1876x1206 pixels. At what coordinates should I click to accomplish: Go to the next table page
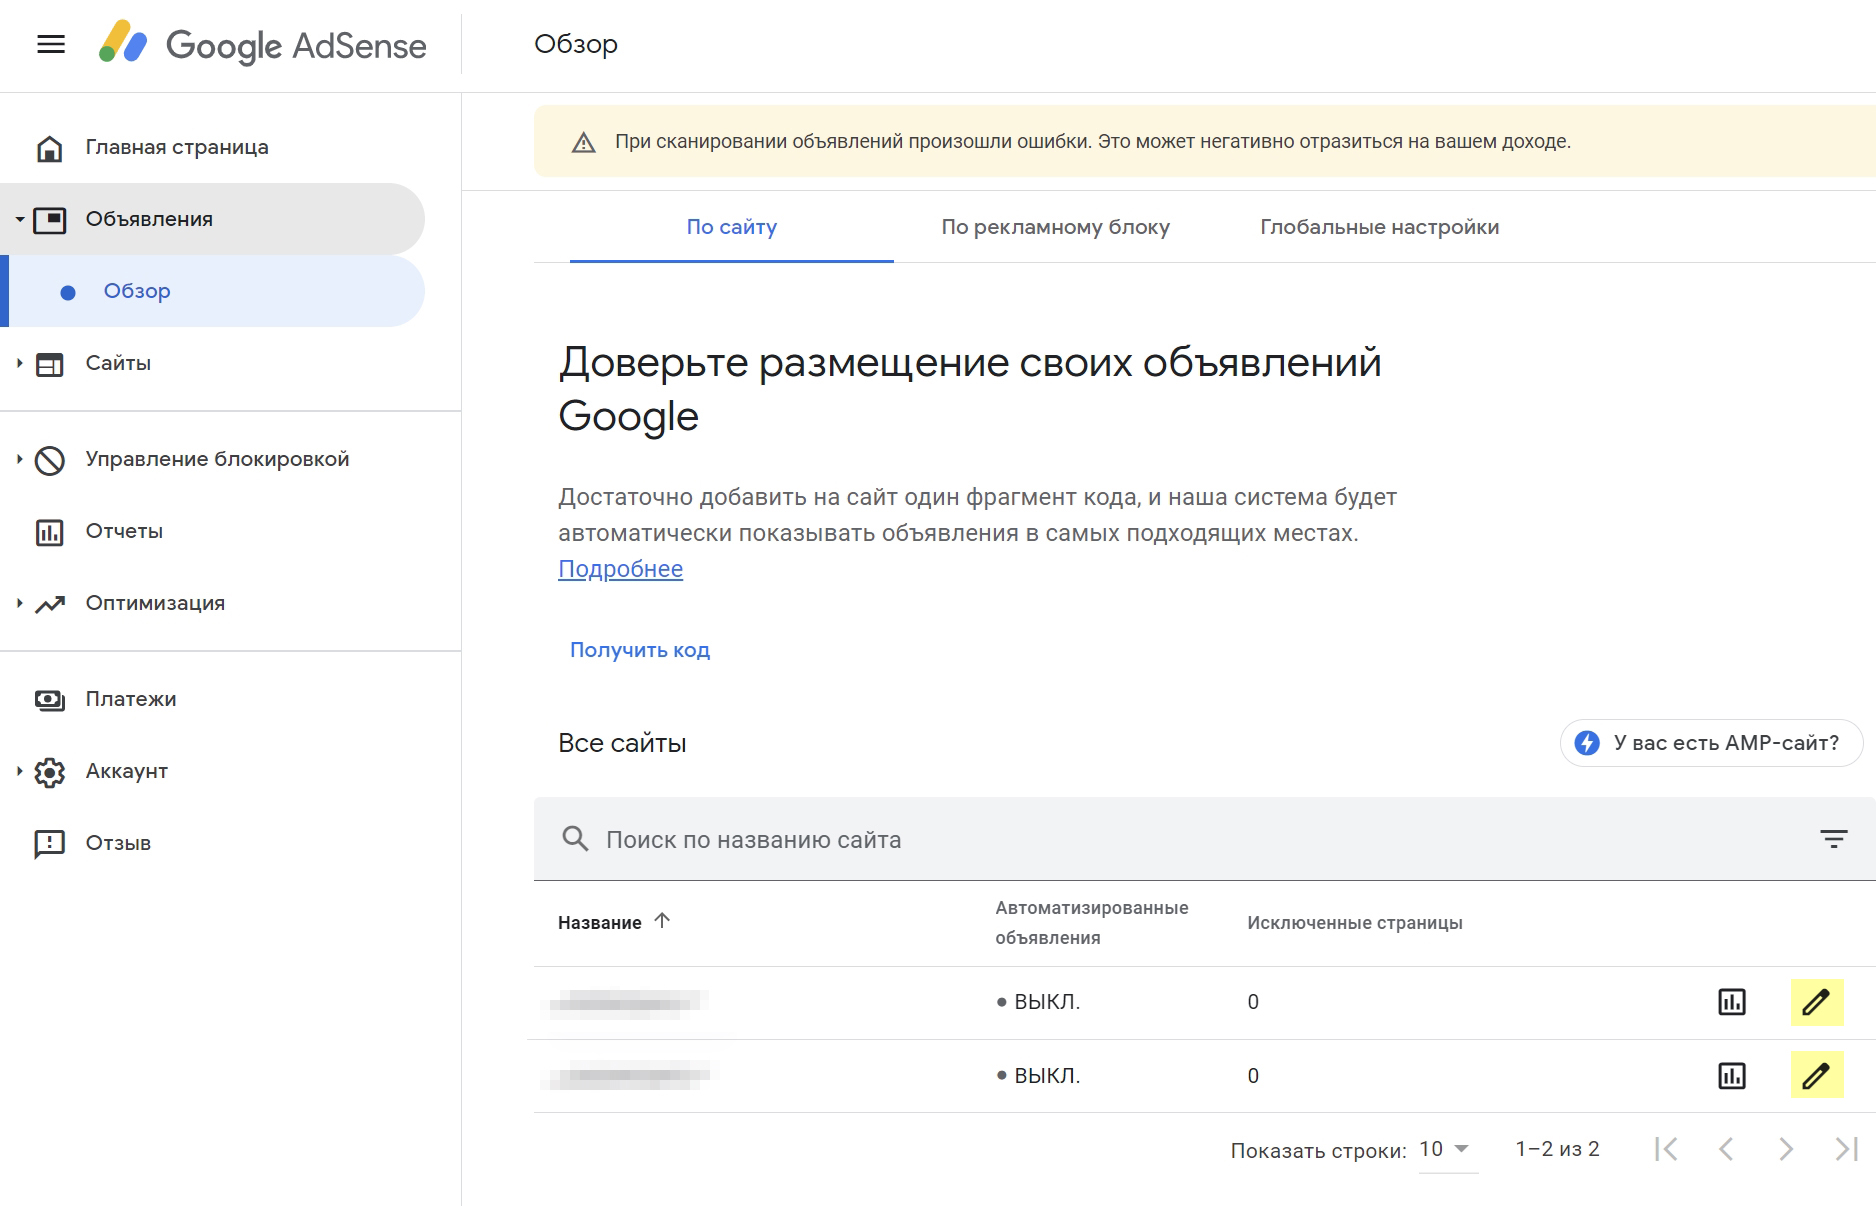tap(1786, 1149)
